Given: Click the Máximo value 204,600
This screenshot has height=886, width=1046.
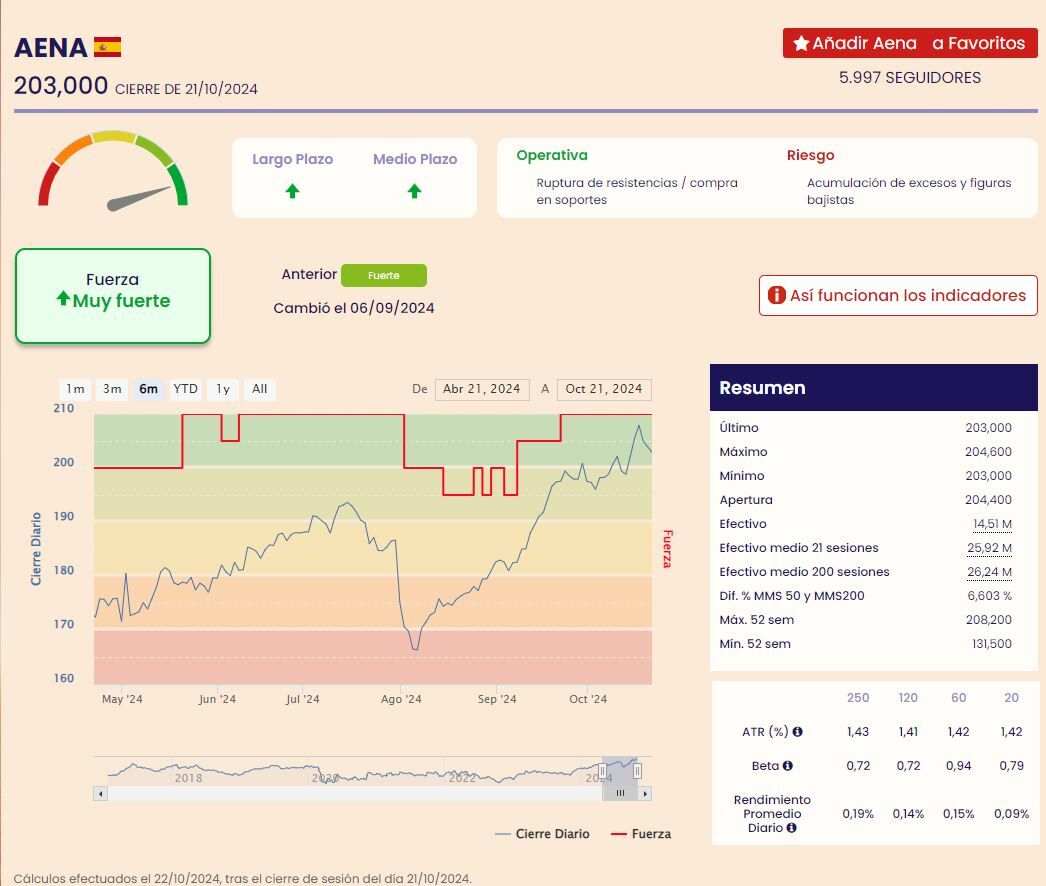Looking at the screenshot, I should [x=988, y=452].
